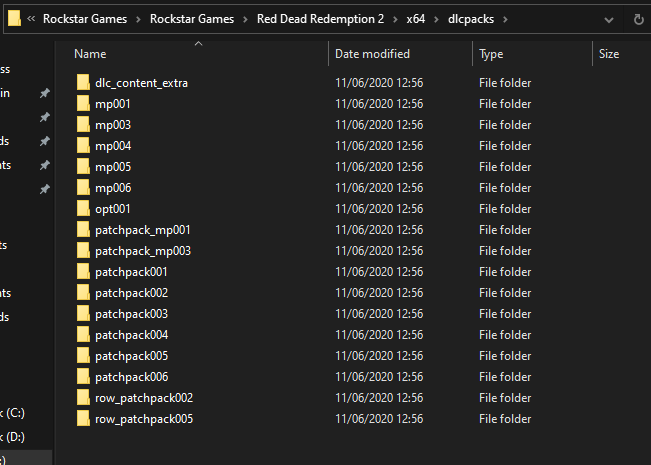Screen dimensions: 651x465
Task: Sort files by Date modified column
Action: pos(372,54)
